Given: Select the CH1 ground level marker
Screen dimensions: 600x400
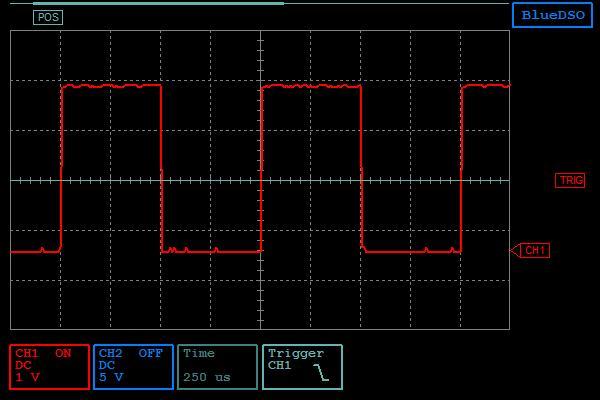Looking at the screenshot, I should click(530, 250).
